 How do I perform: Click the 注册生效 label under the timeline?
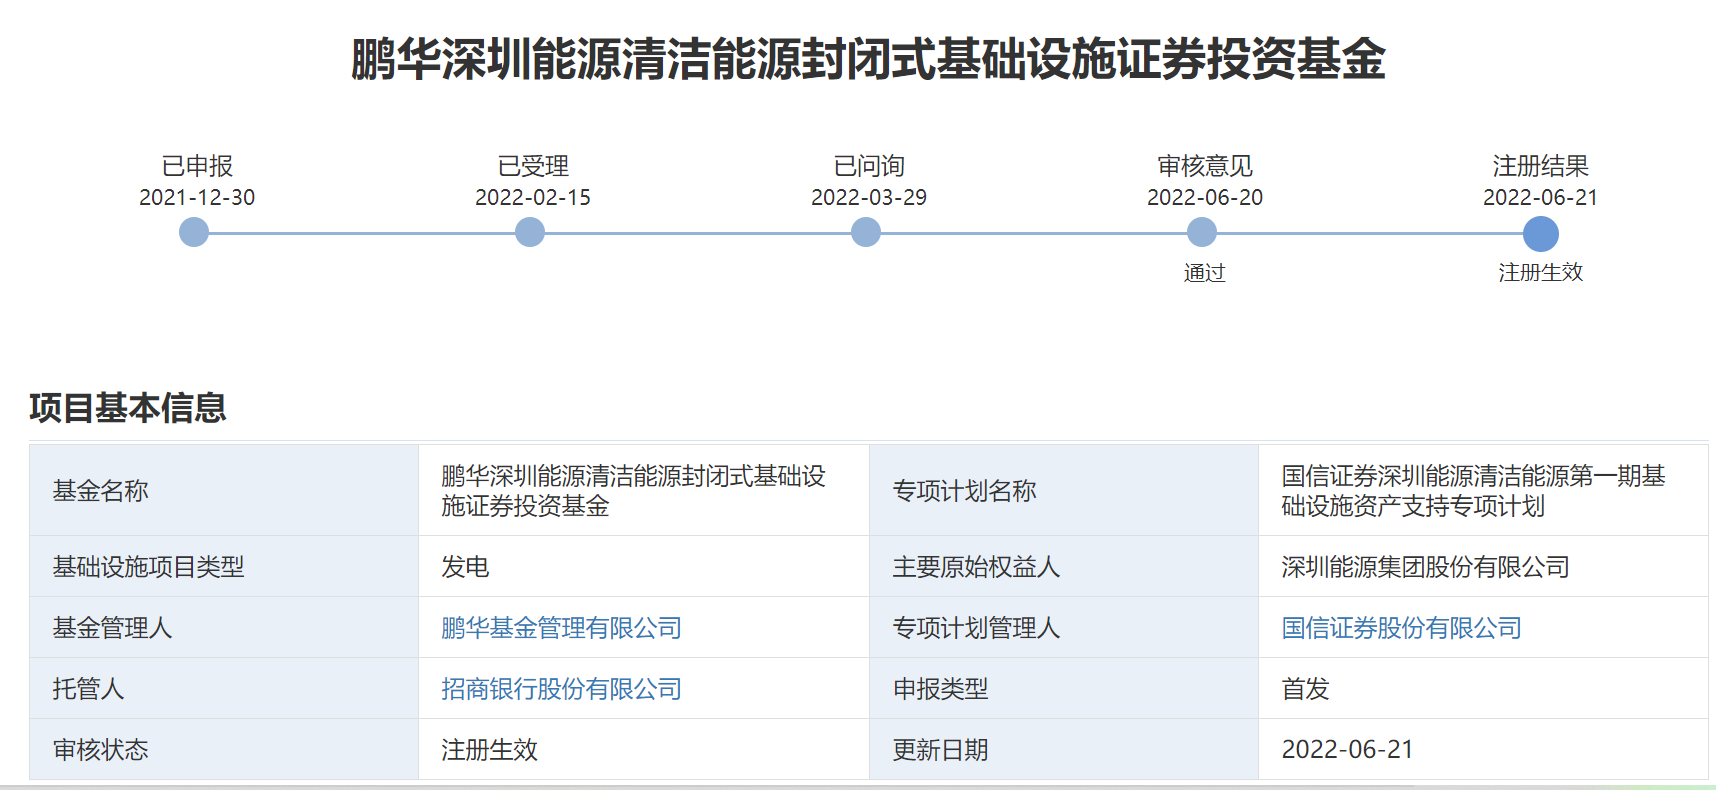(1540, 272)
